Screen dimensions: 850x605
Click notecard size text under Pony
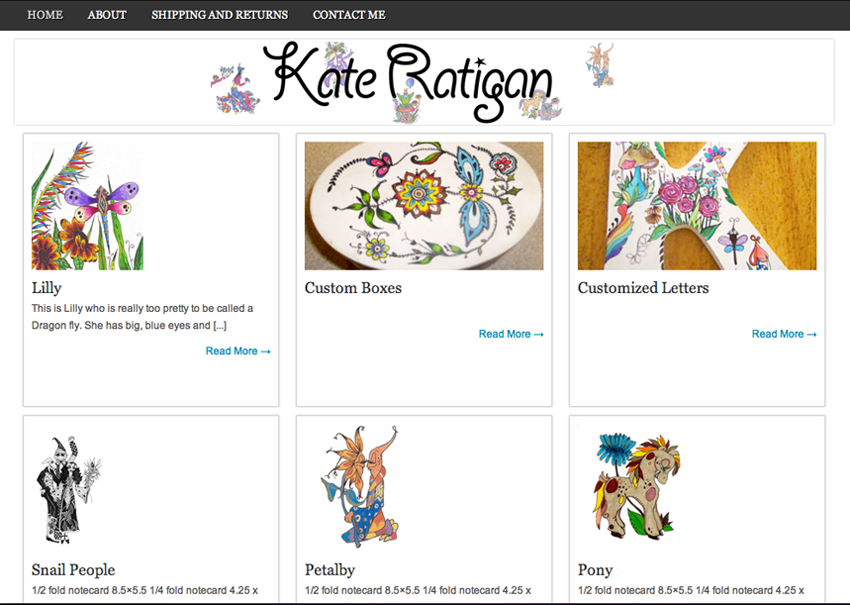click(691, 590)
